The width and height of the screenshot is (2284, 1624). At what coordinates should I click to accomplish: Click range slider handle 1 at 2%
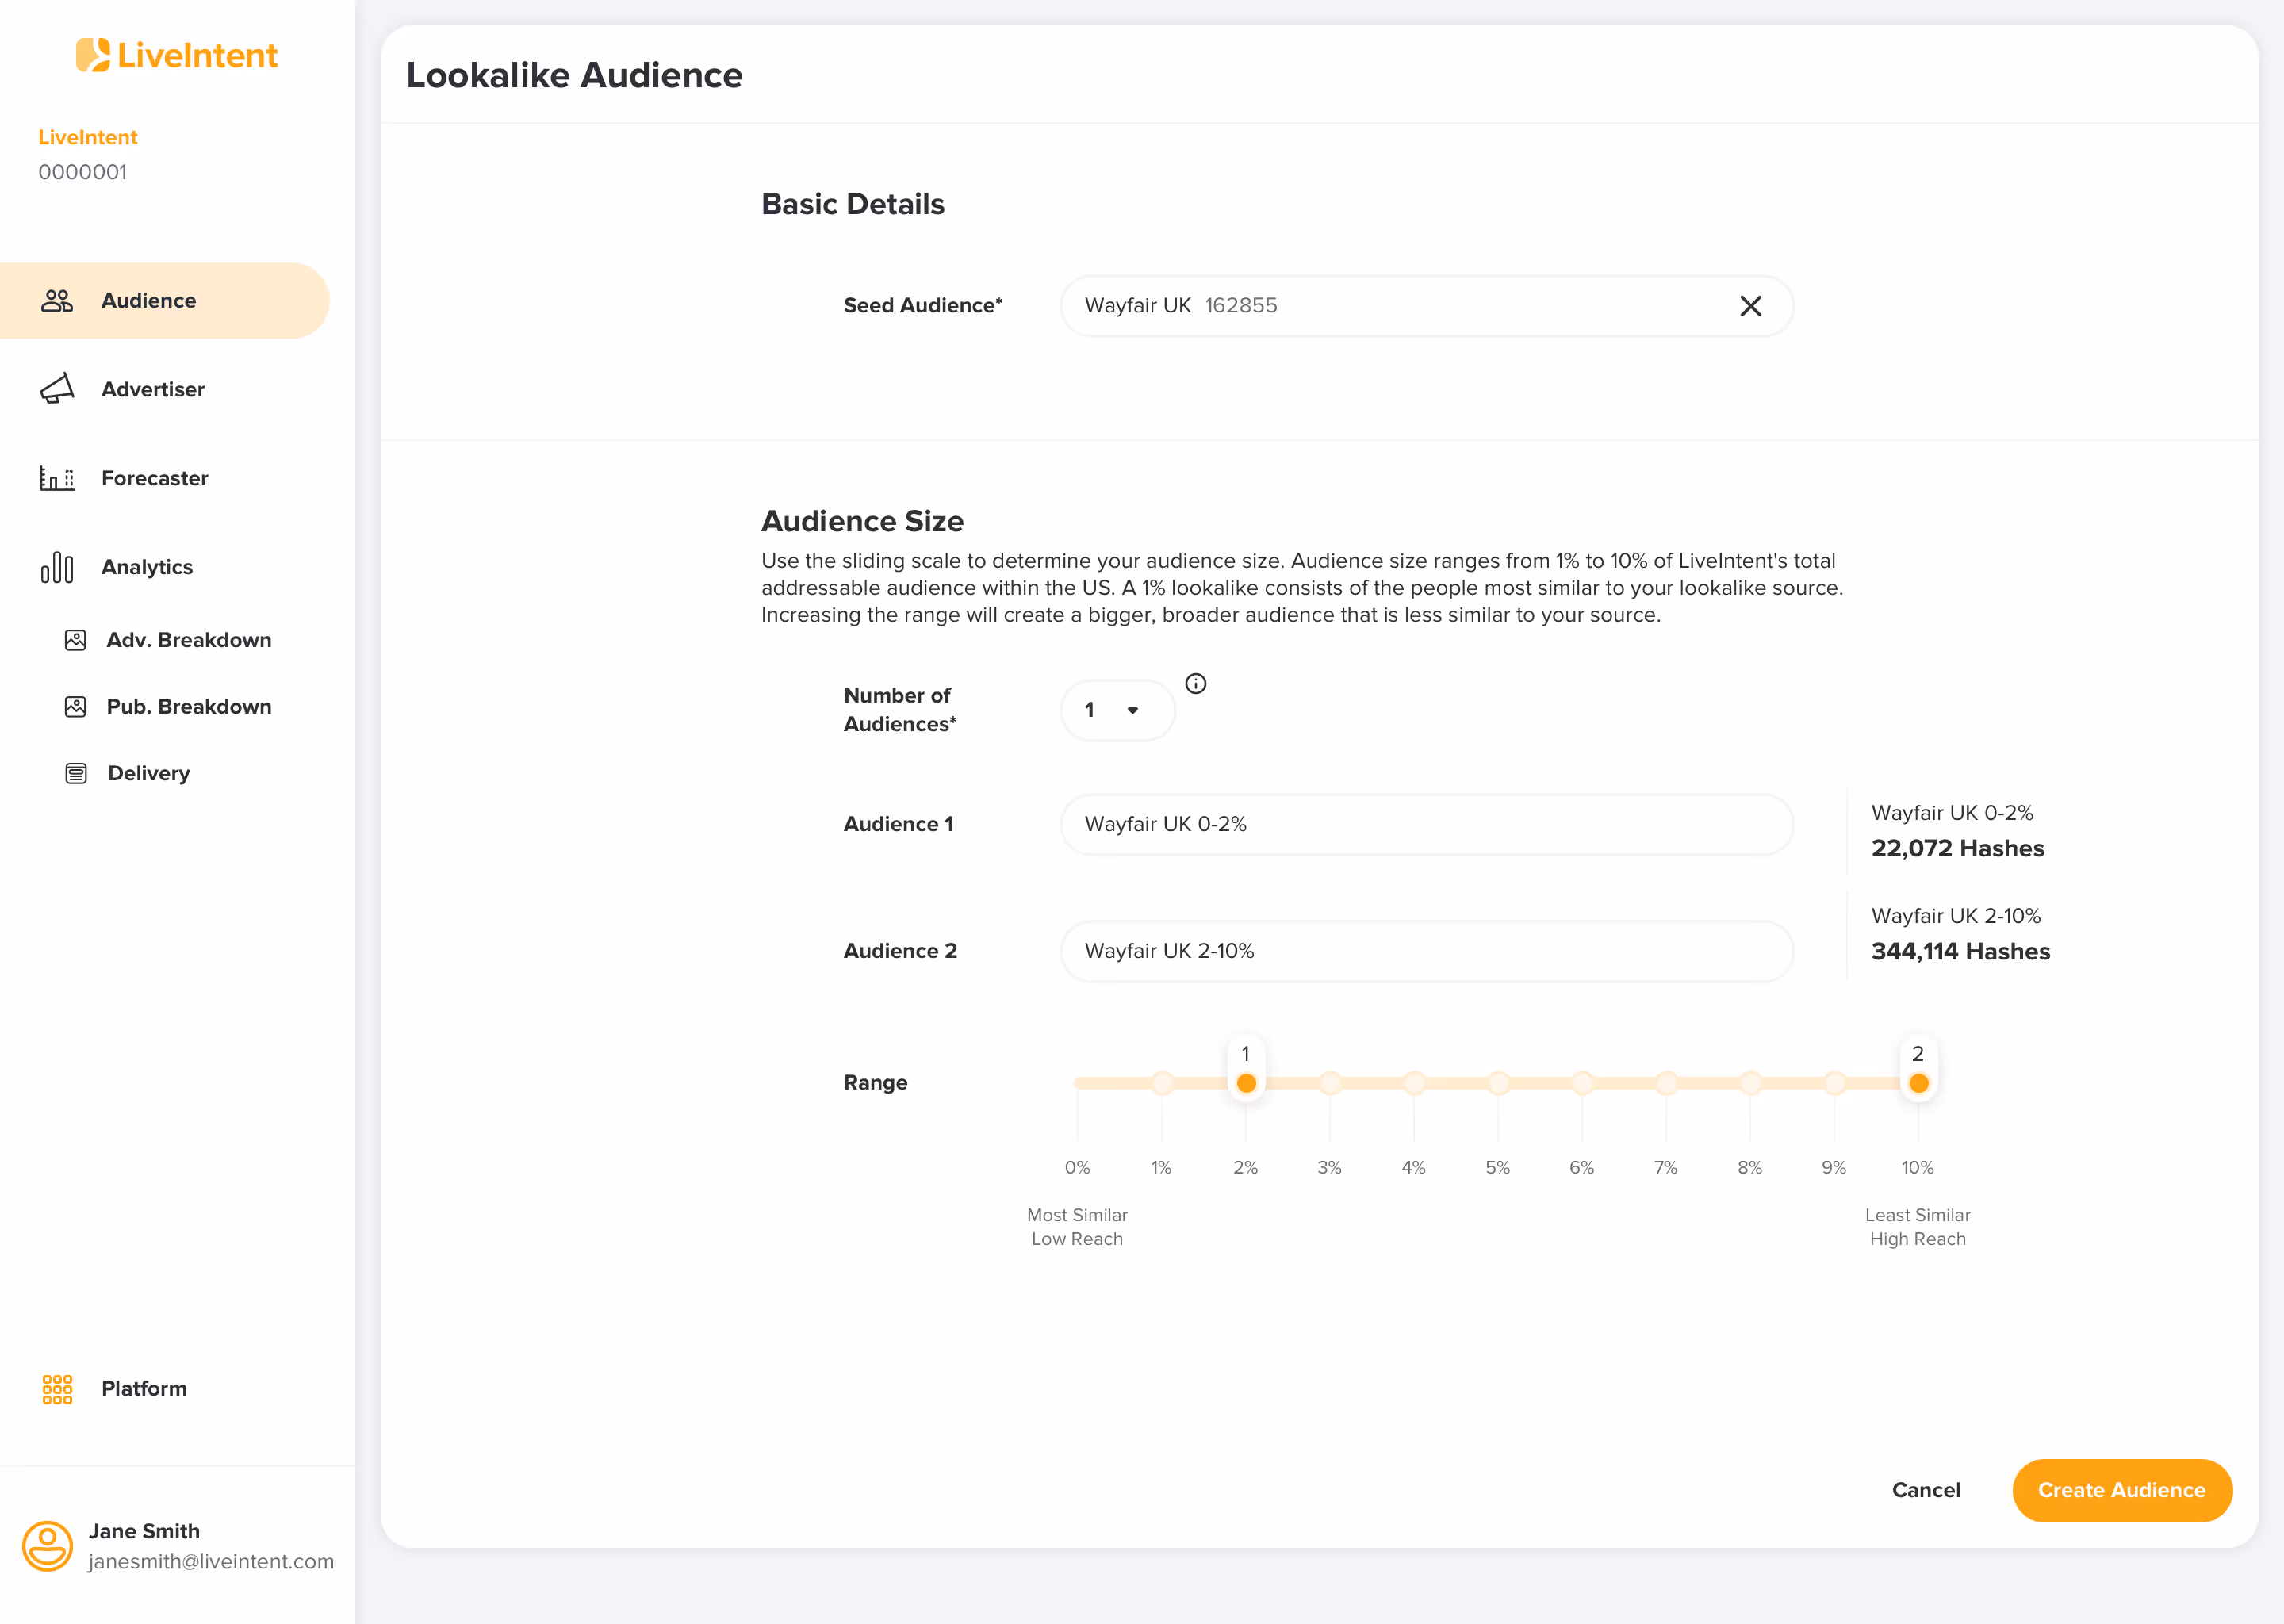(x=1246, y=1083)
